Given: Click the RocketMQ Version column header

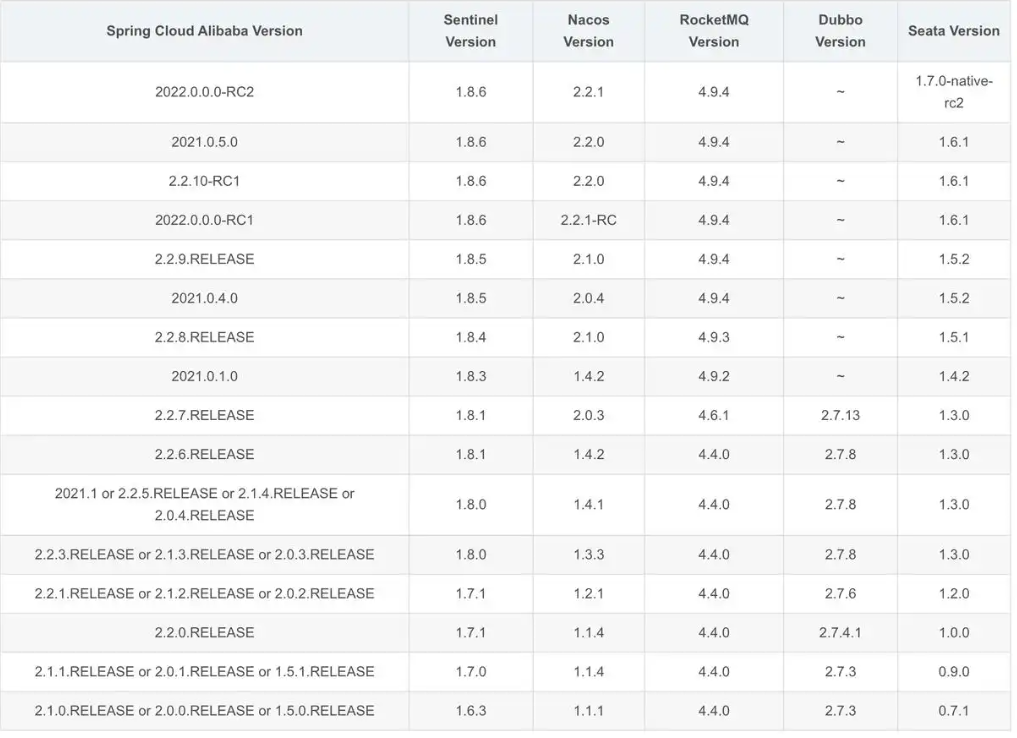Looking at the screenshot, I should (713, 31).
